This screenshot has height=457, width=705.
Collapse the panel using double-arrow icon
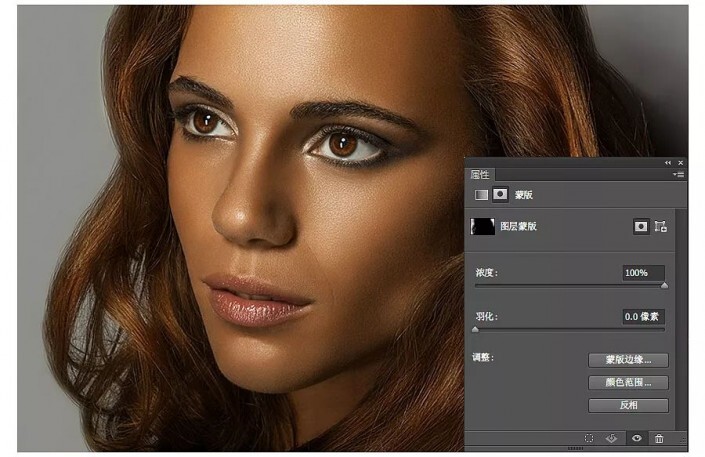click(x=668, y=162)
